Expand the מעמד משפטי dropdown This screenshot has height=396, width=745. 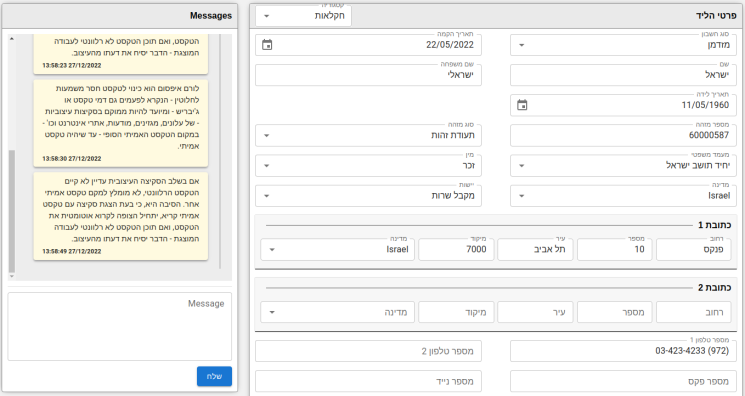[x=623, y=166]
